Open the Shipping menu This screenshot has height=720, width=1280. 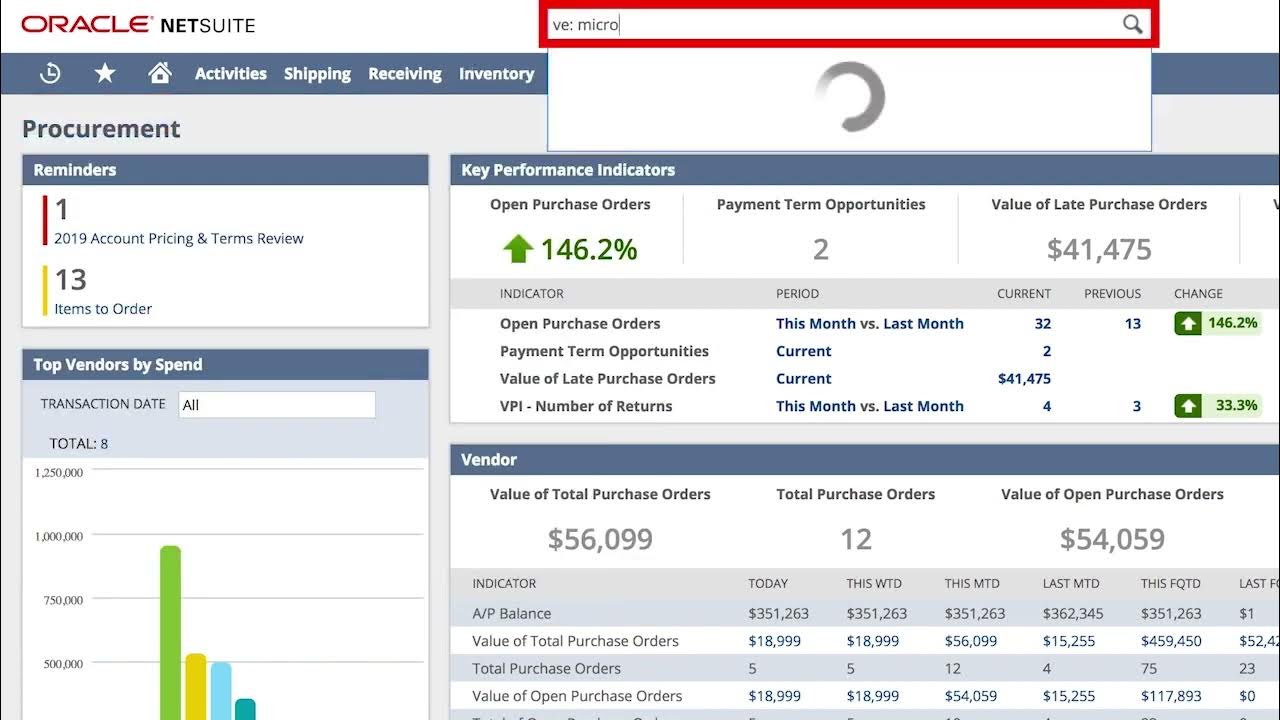click(x=317, y=74)
